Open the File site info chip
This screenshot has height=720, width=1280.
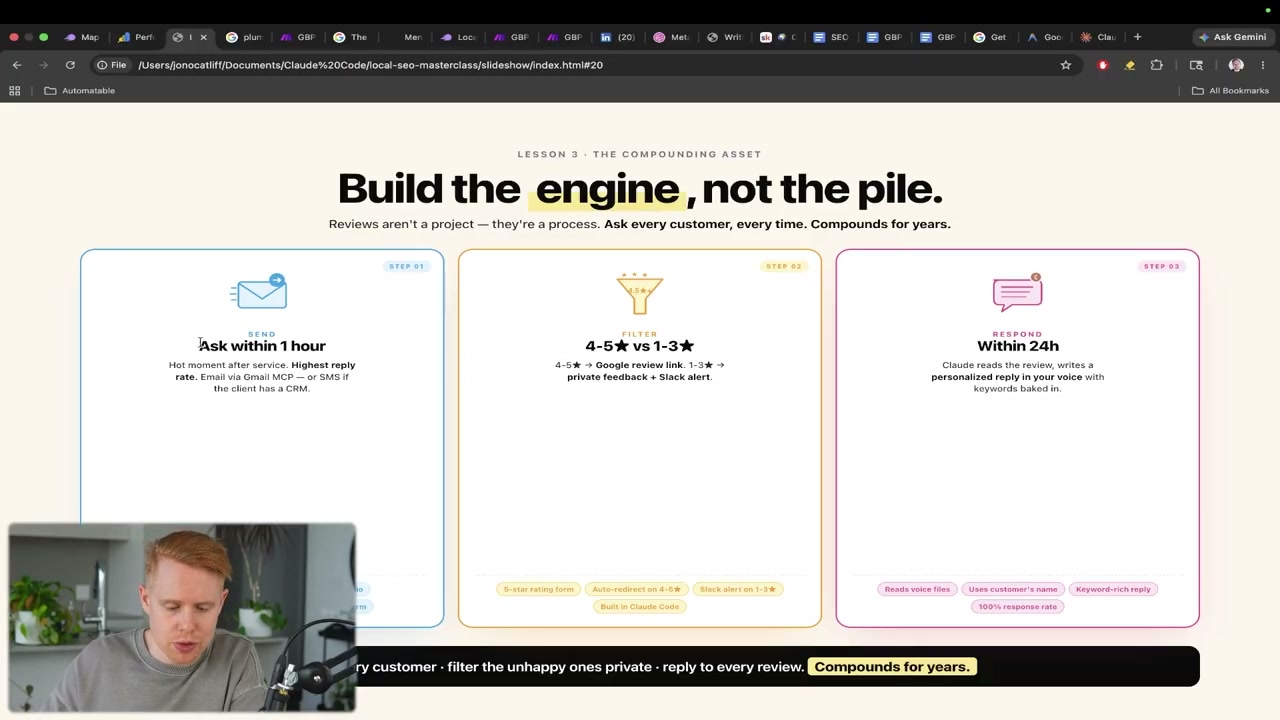point(111,65)
